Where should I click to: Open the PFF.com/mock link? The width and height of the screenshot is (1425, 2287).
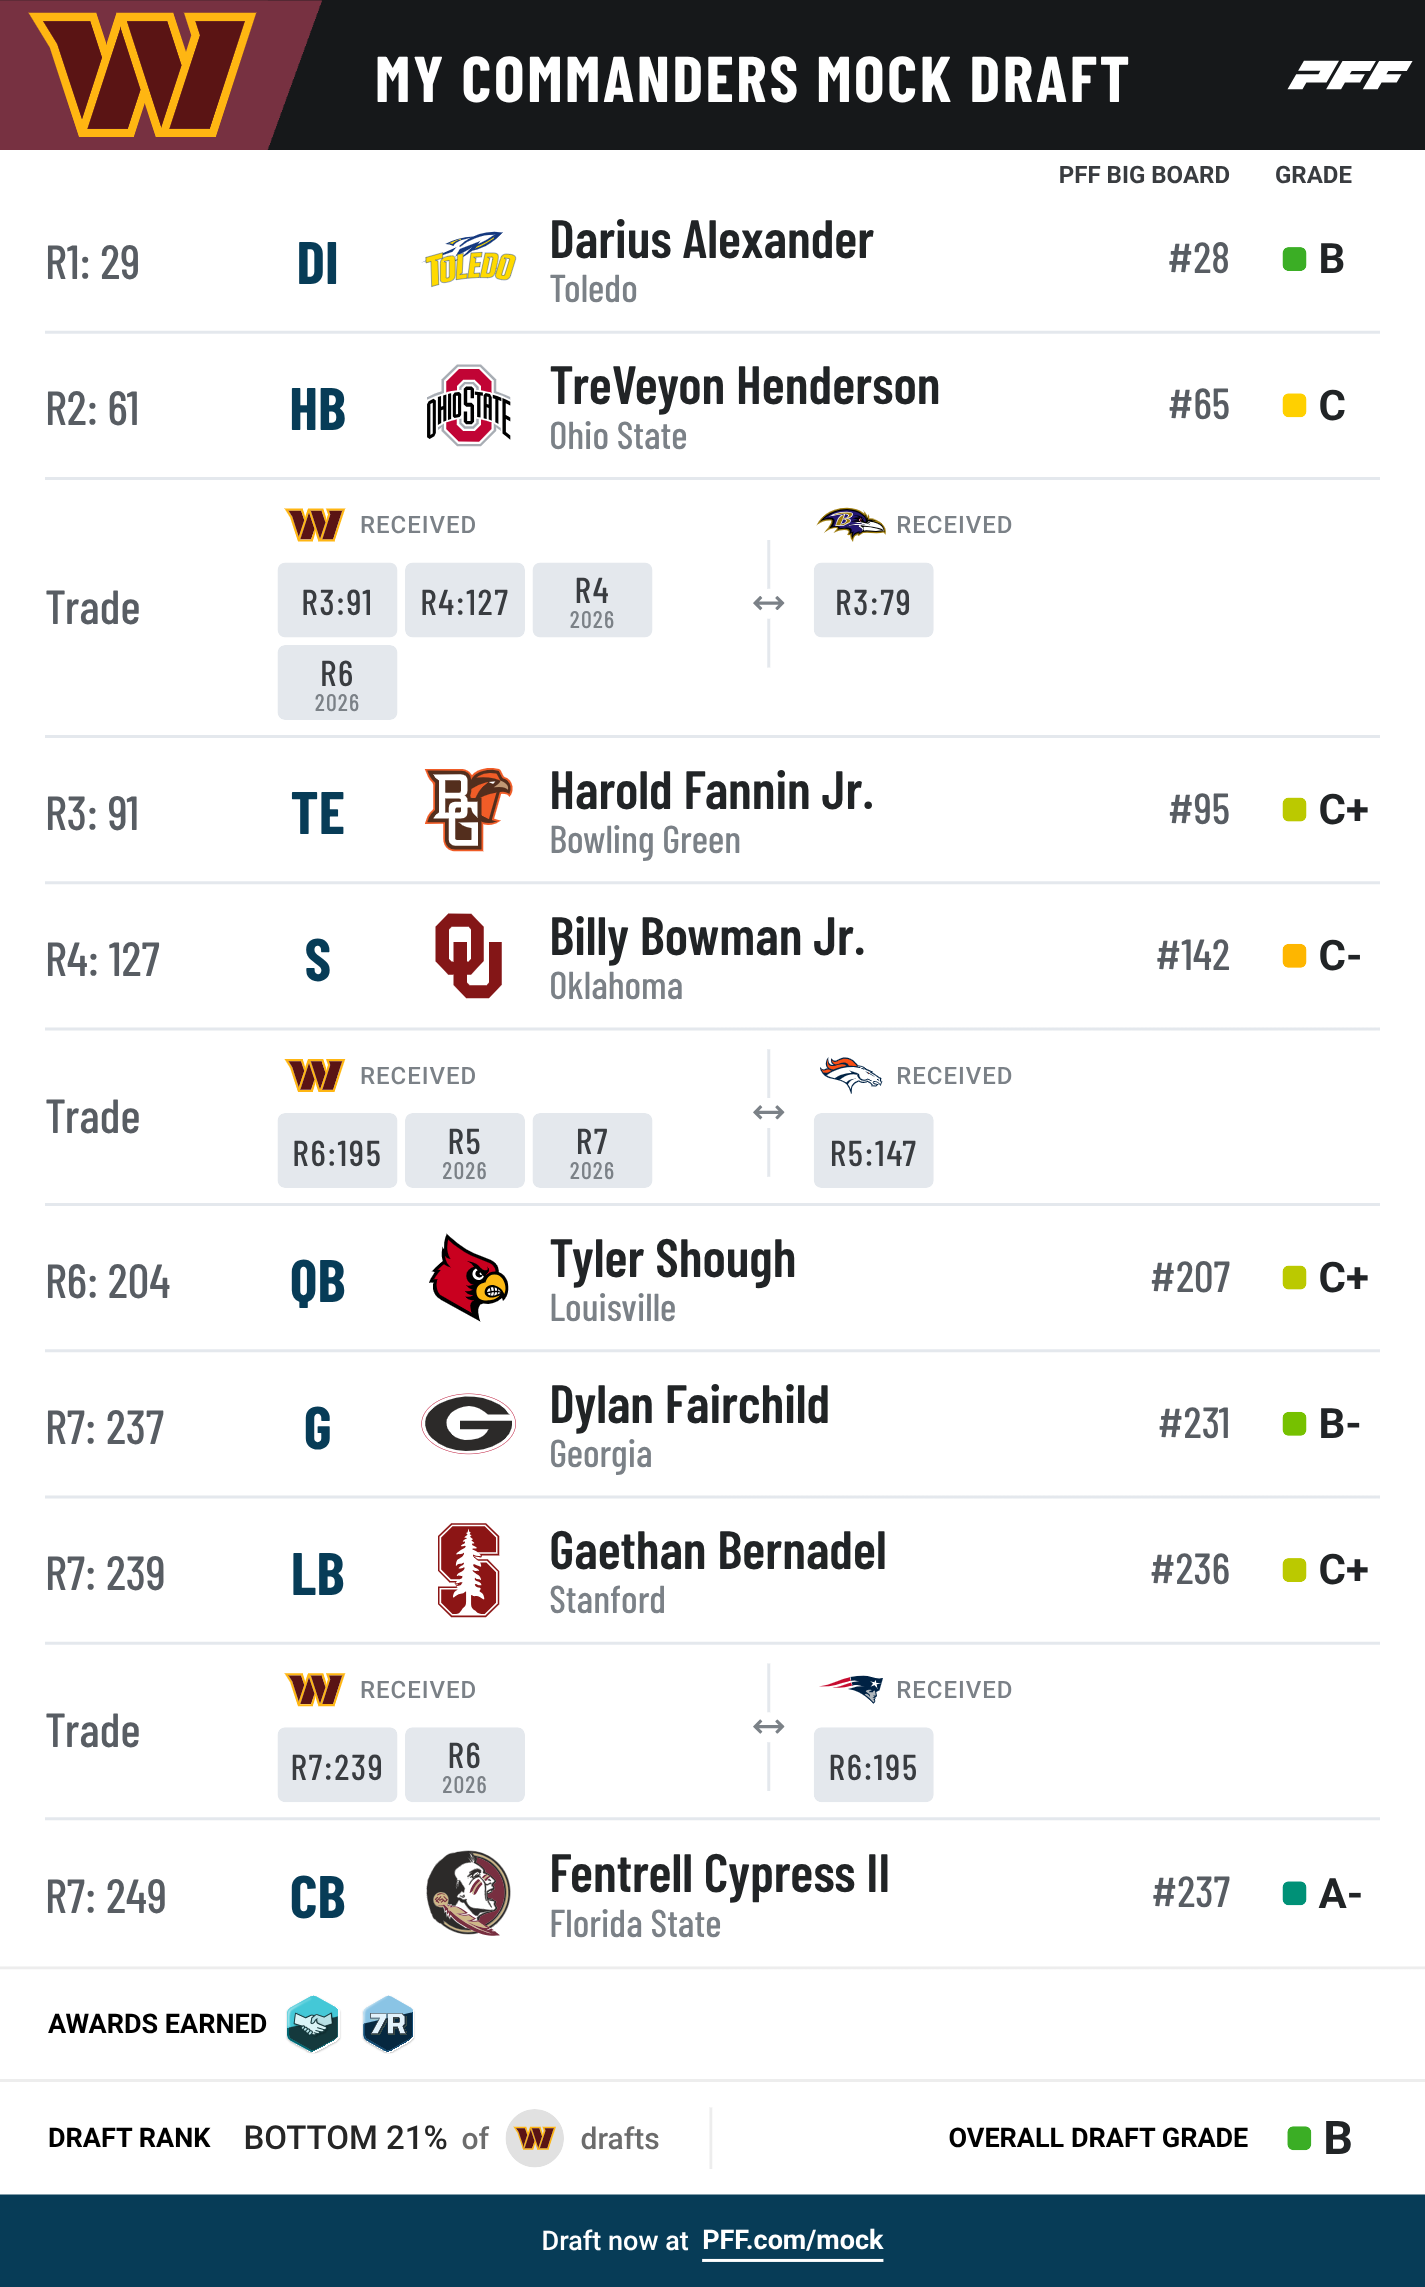click(x=793, y=2240)
